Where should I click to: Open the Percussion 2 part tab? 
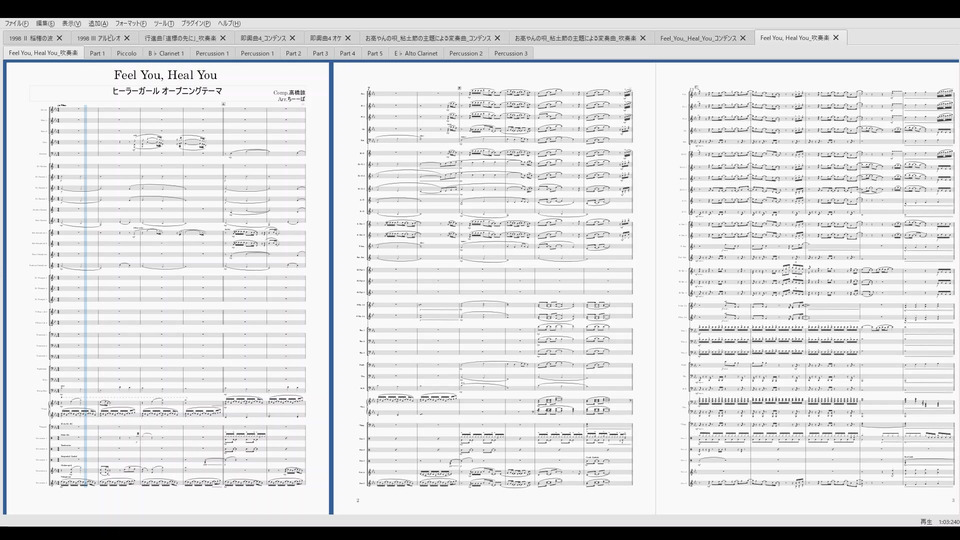(x=466, y=53)
